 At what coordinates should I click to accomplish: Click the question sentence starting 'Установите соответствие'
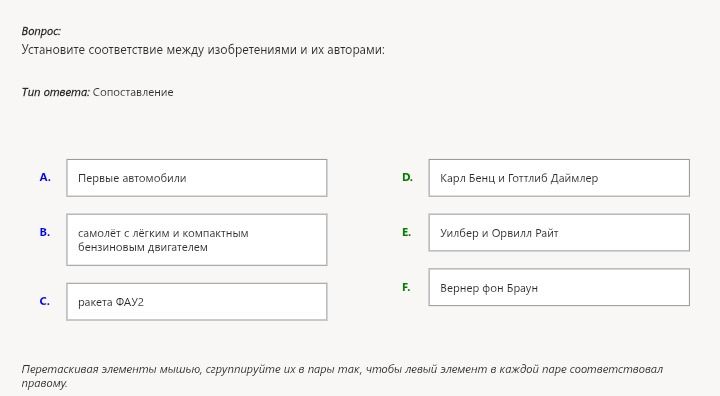coord(203,50)
